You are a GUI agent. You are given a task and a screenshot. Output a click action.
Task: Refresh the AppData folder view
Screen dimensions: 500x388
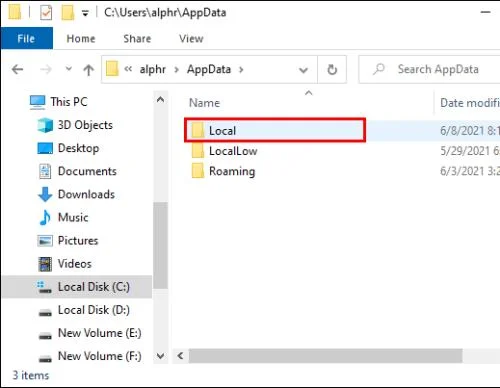coord(332,70)
